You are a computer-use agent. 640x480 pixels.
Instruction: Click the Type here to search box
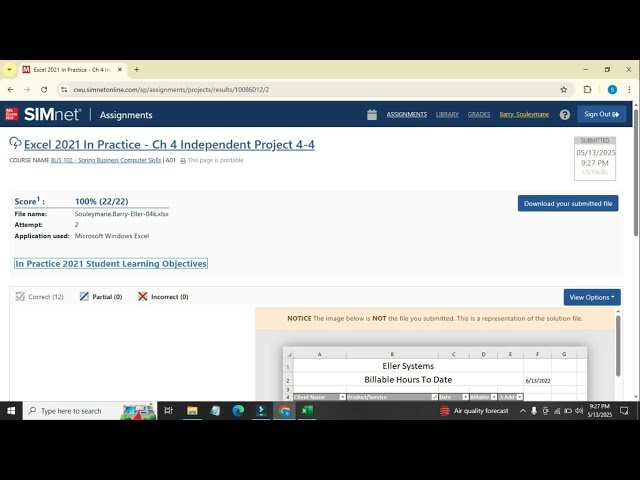coord(90,411)
